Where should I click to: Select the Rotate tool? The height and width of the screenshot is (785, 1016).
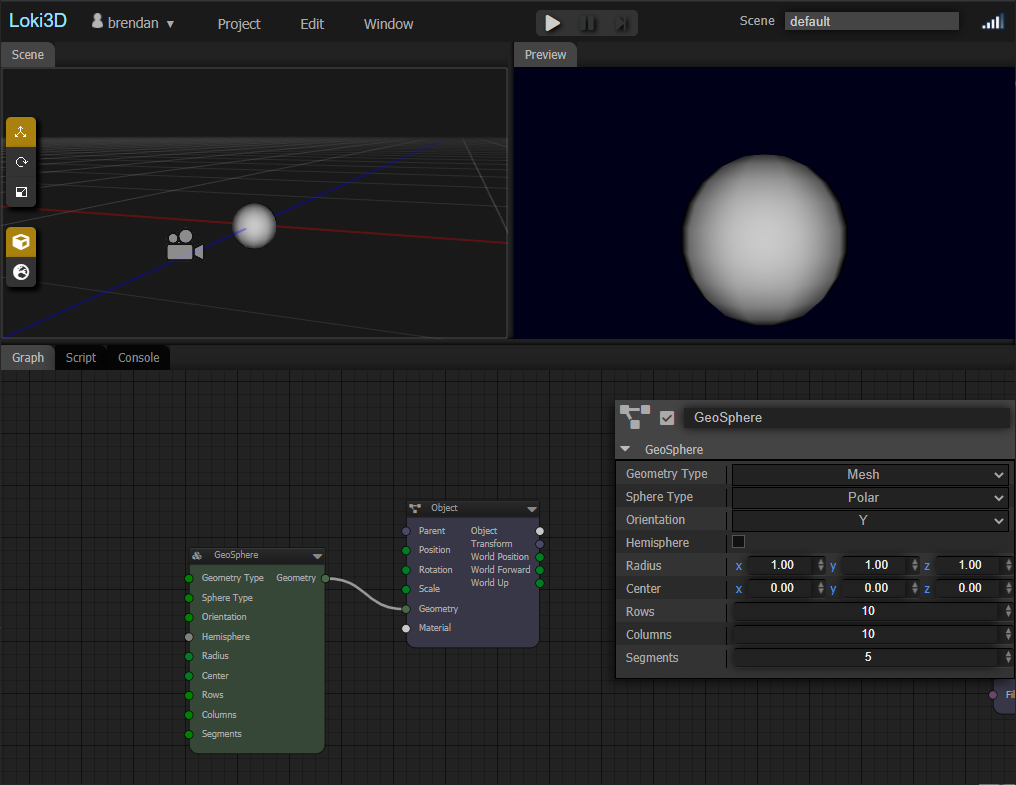coord(20,161)
